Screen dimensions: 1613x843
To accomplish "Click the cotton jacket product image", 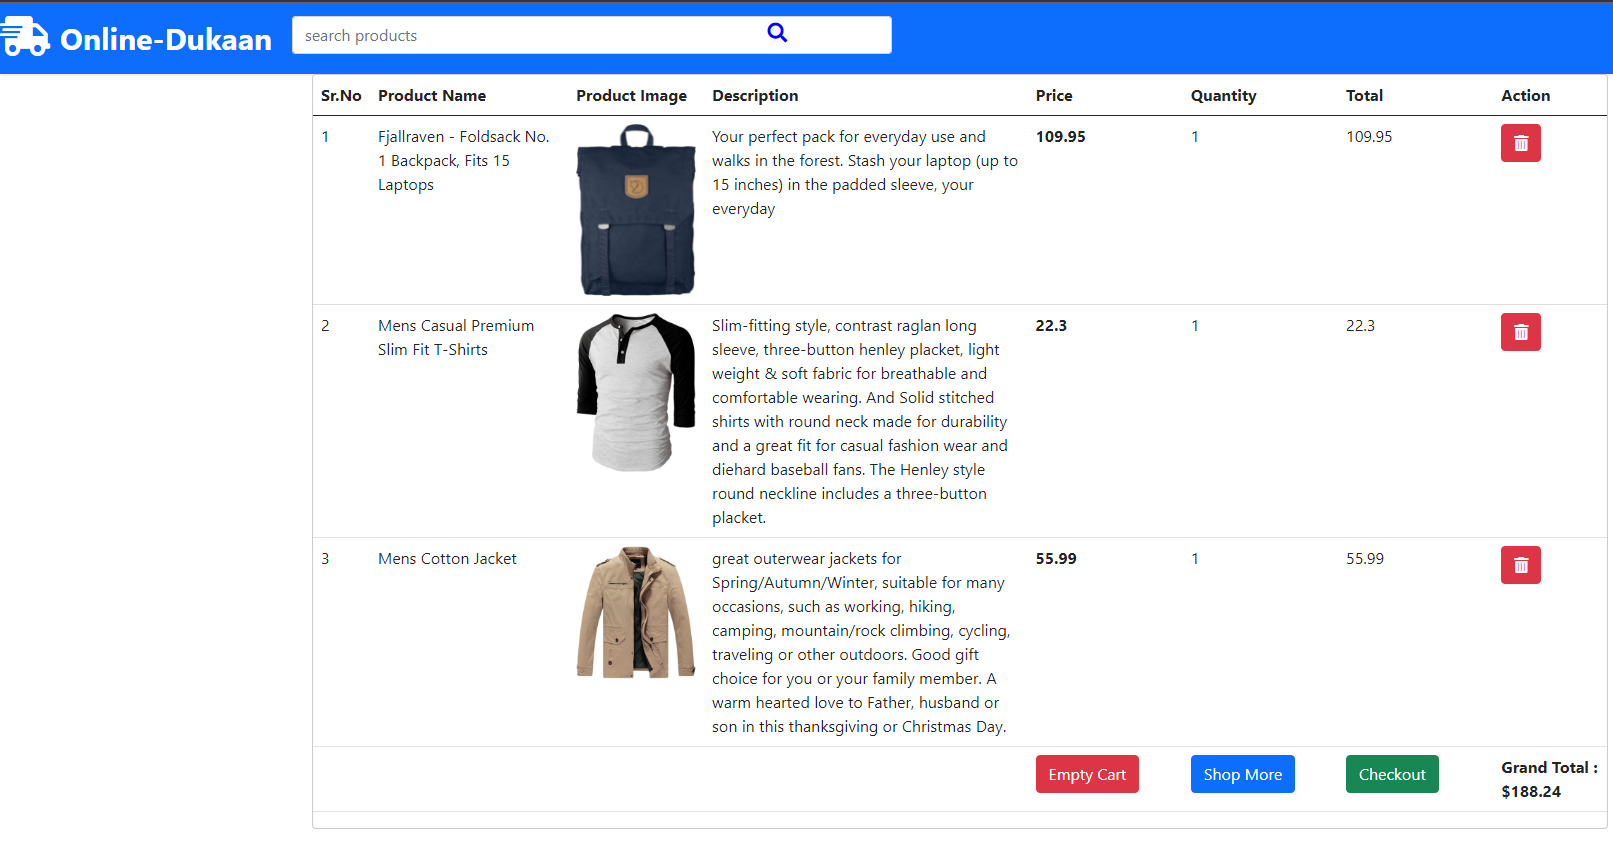I will 636,612.
